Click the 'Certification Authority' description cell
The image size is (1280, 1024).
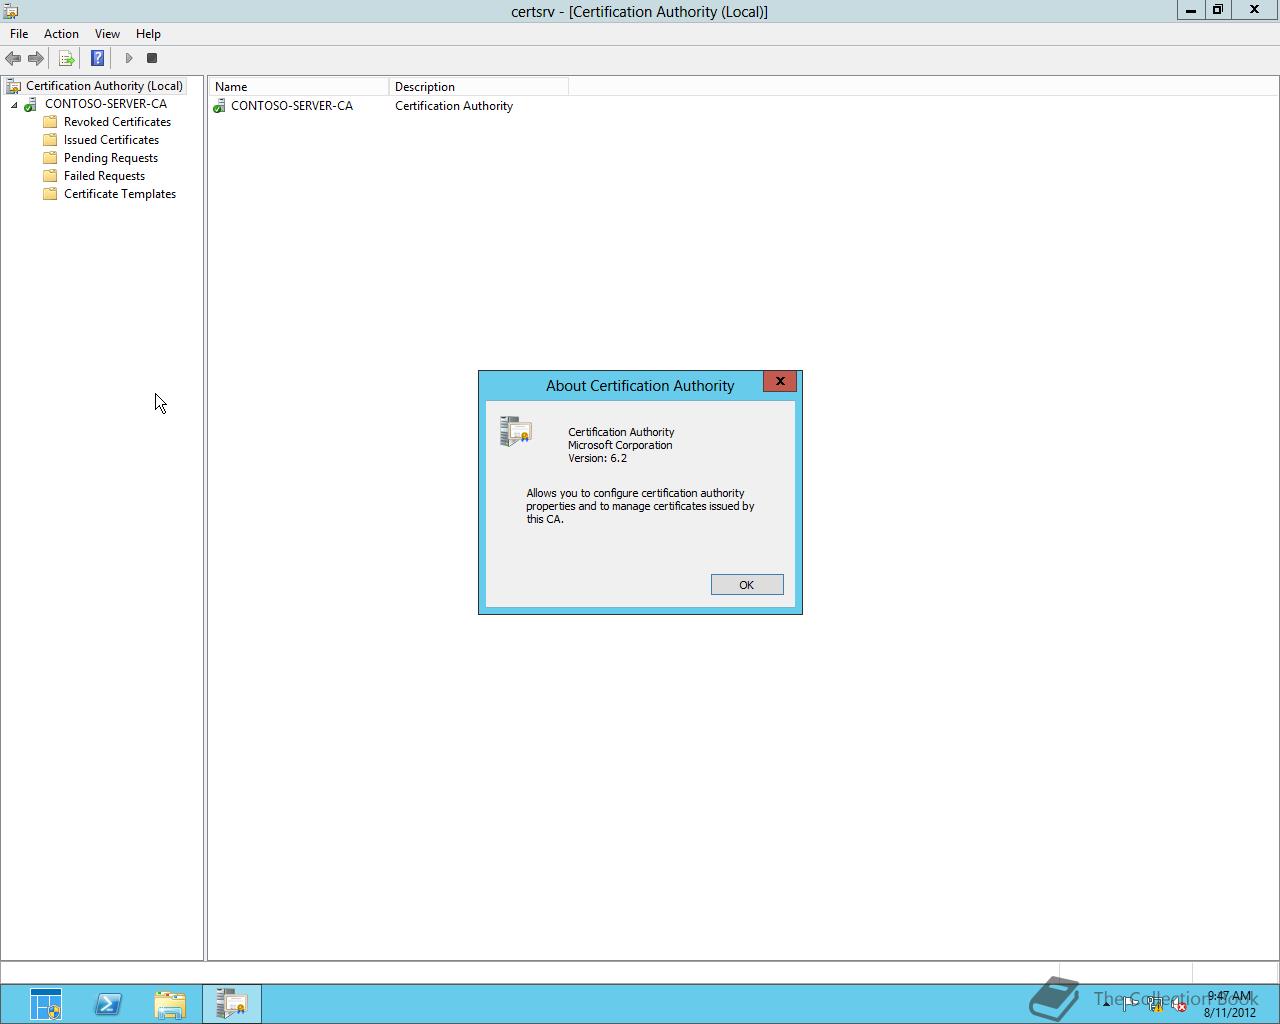click(x=454, y=106)
